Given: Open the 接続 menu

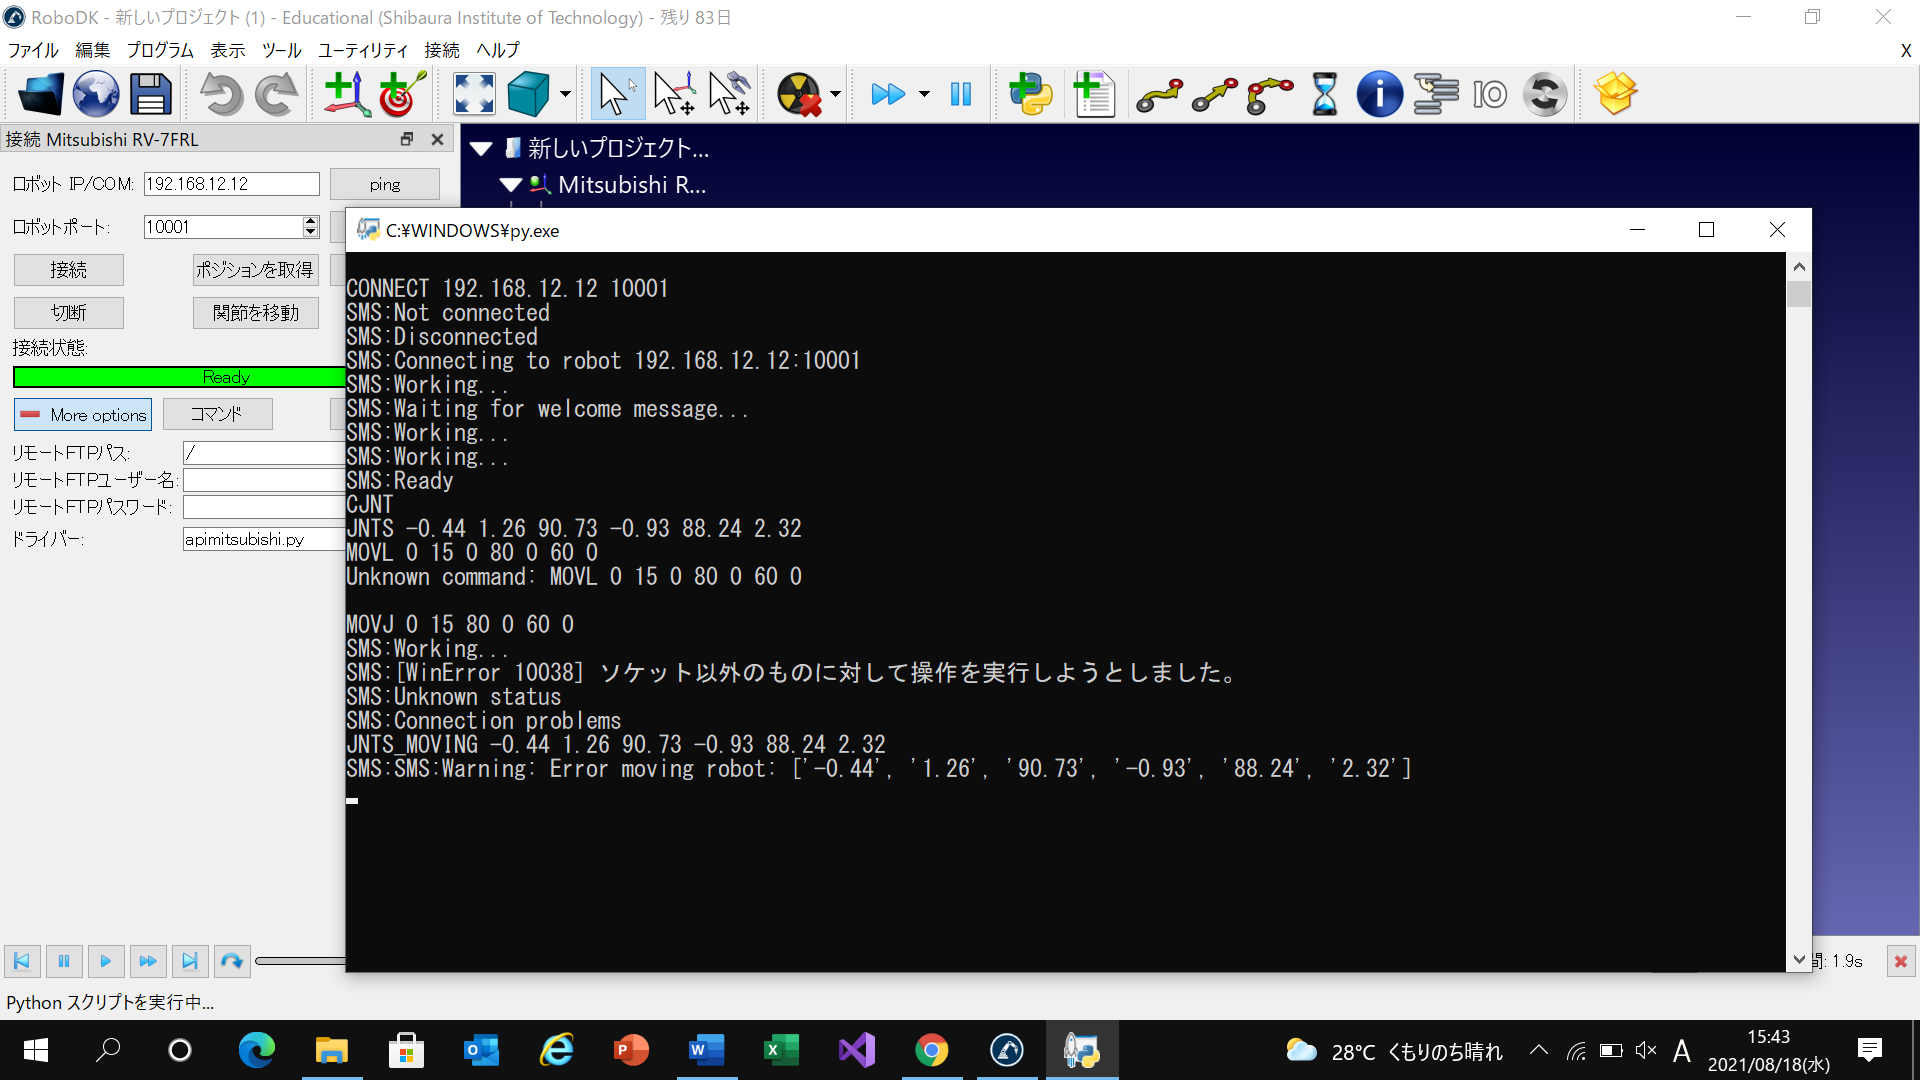Looking at the screenshot, I should [442, 50].
